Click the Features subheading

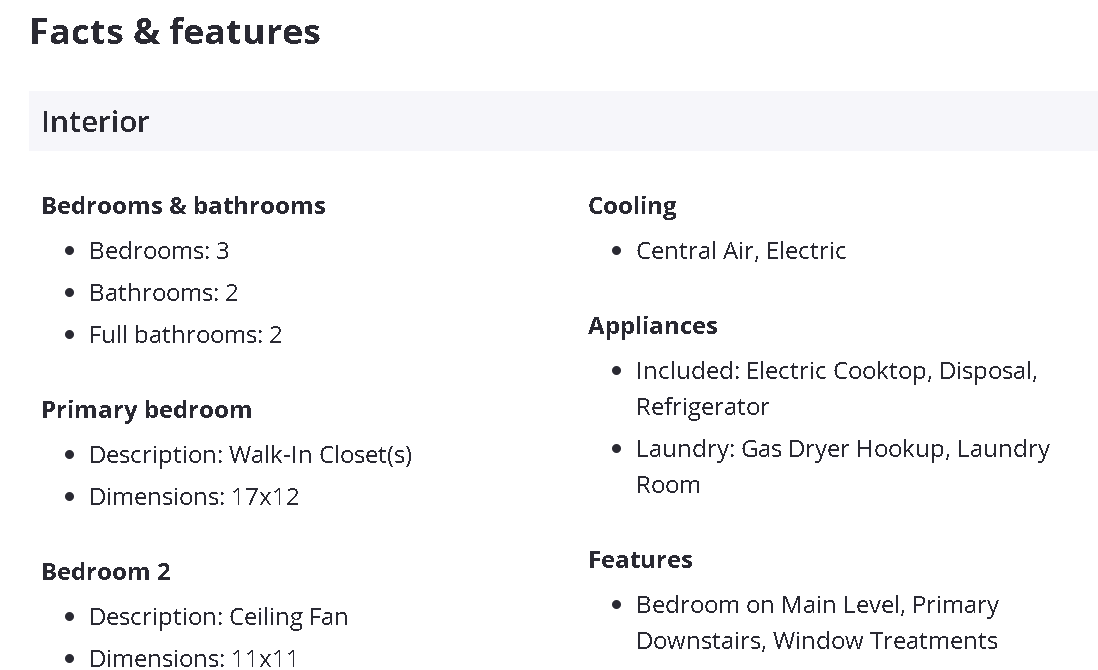(640, 560)
